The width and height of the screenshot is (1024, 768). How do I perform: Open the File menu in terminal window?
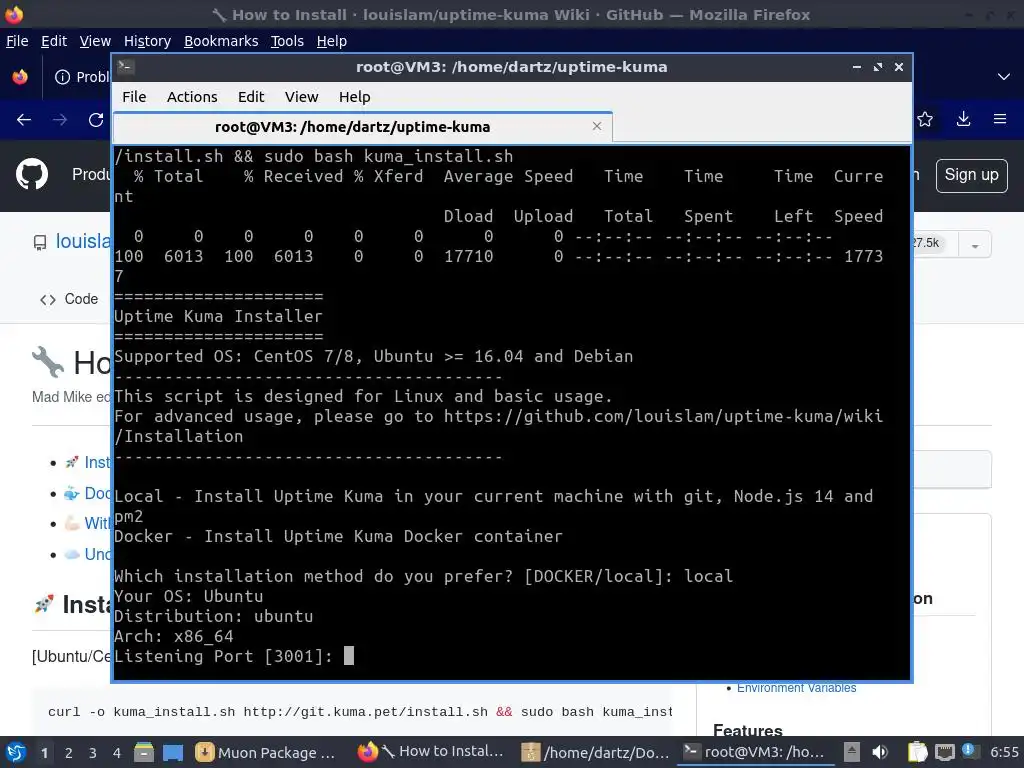pos(134,97)
